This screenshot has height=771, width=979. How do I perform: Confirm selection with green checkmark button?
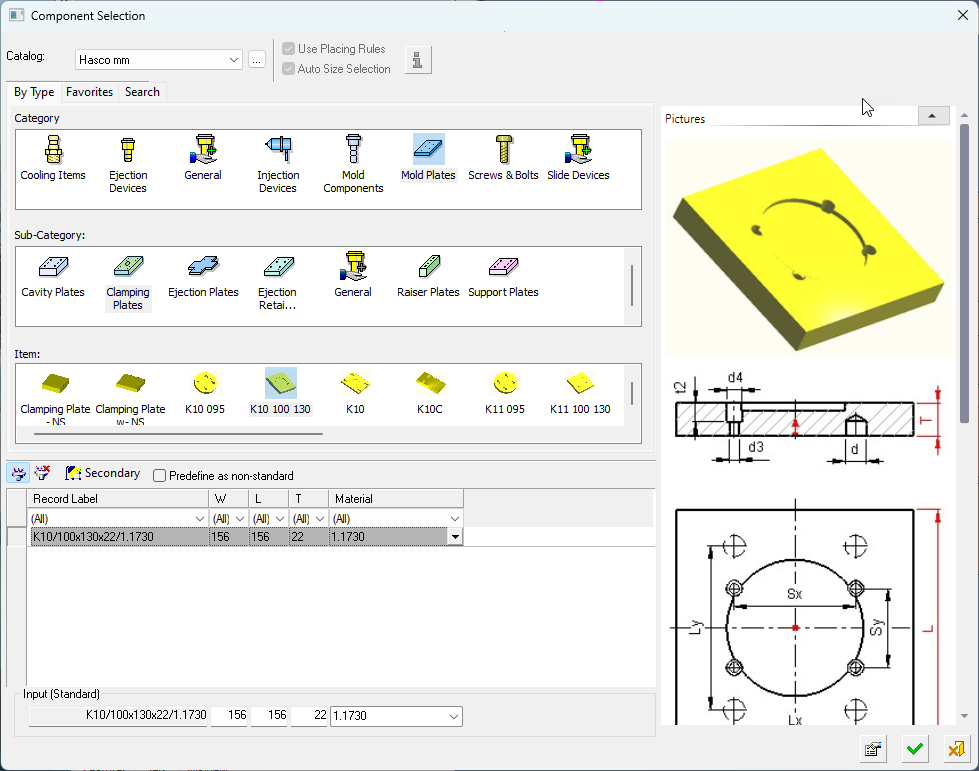click(x=914, y=749)
